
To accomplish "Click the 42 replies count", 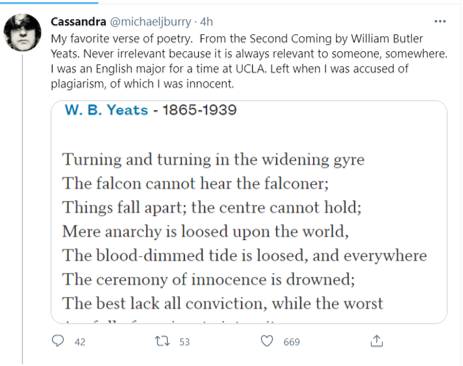I will (80, 342).
